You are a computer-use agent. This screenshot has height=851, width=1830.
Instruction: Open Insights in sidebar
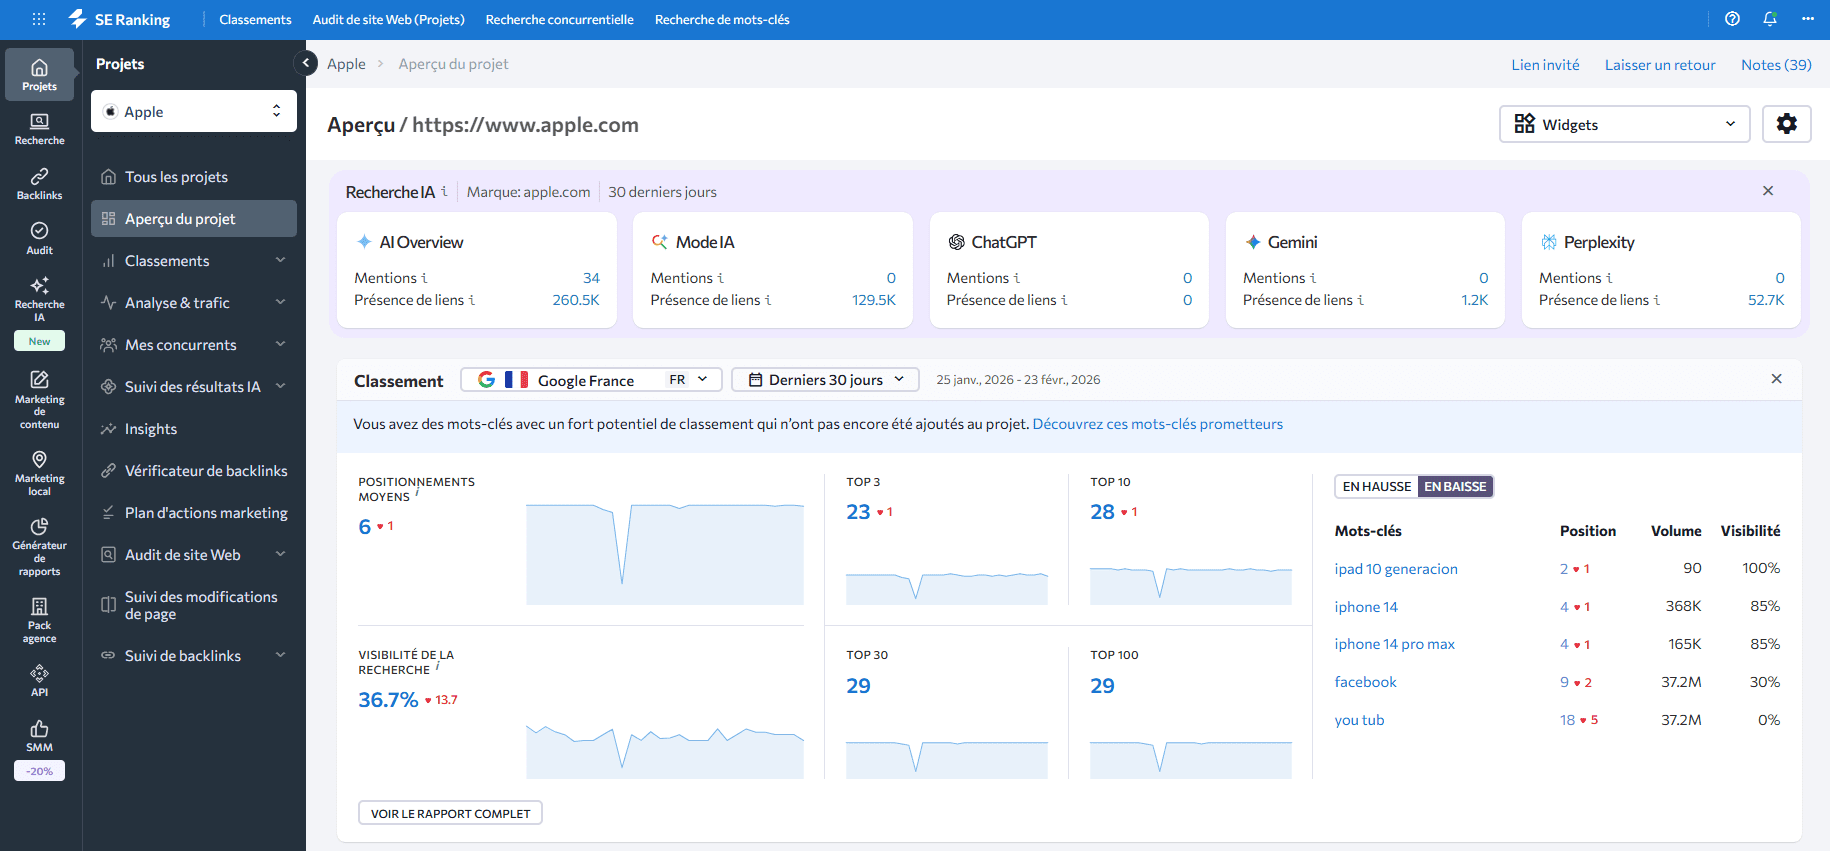coord(194,429)
